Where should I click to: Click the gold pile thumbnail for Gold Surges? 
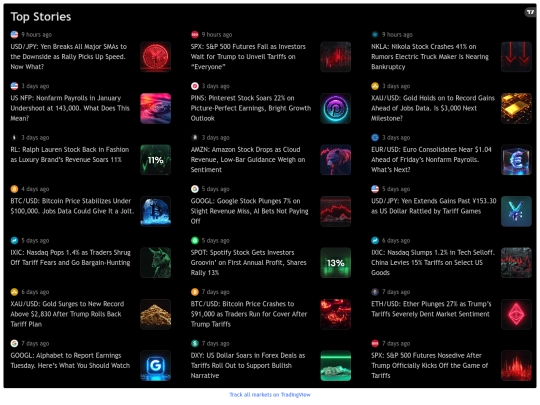[156, 314]
